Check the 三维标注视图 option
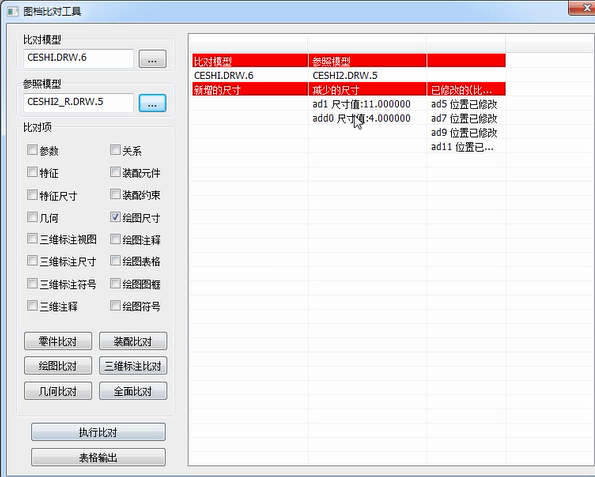 pyautogui.click(x=32, y=239)
